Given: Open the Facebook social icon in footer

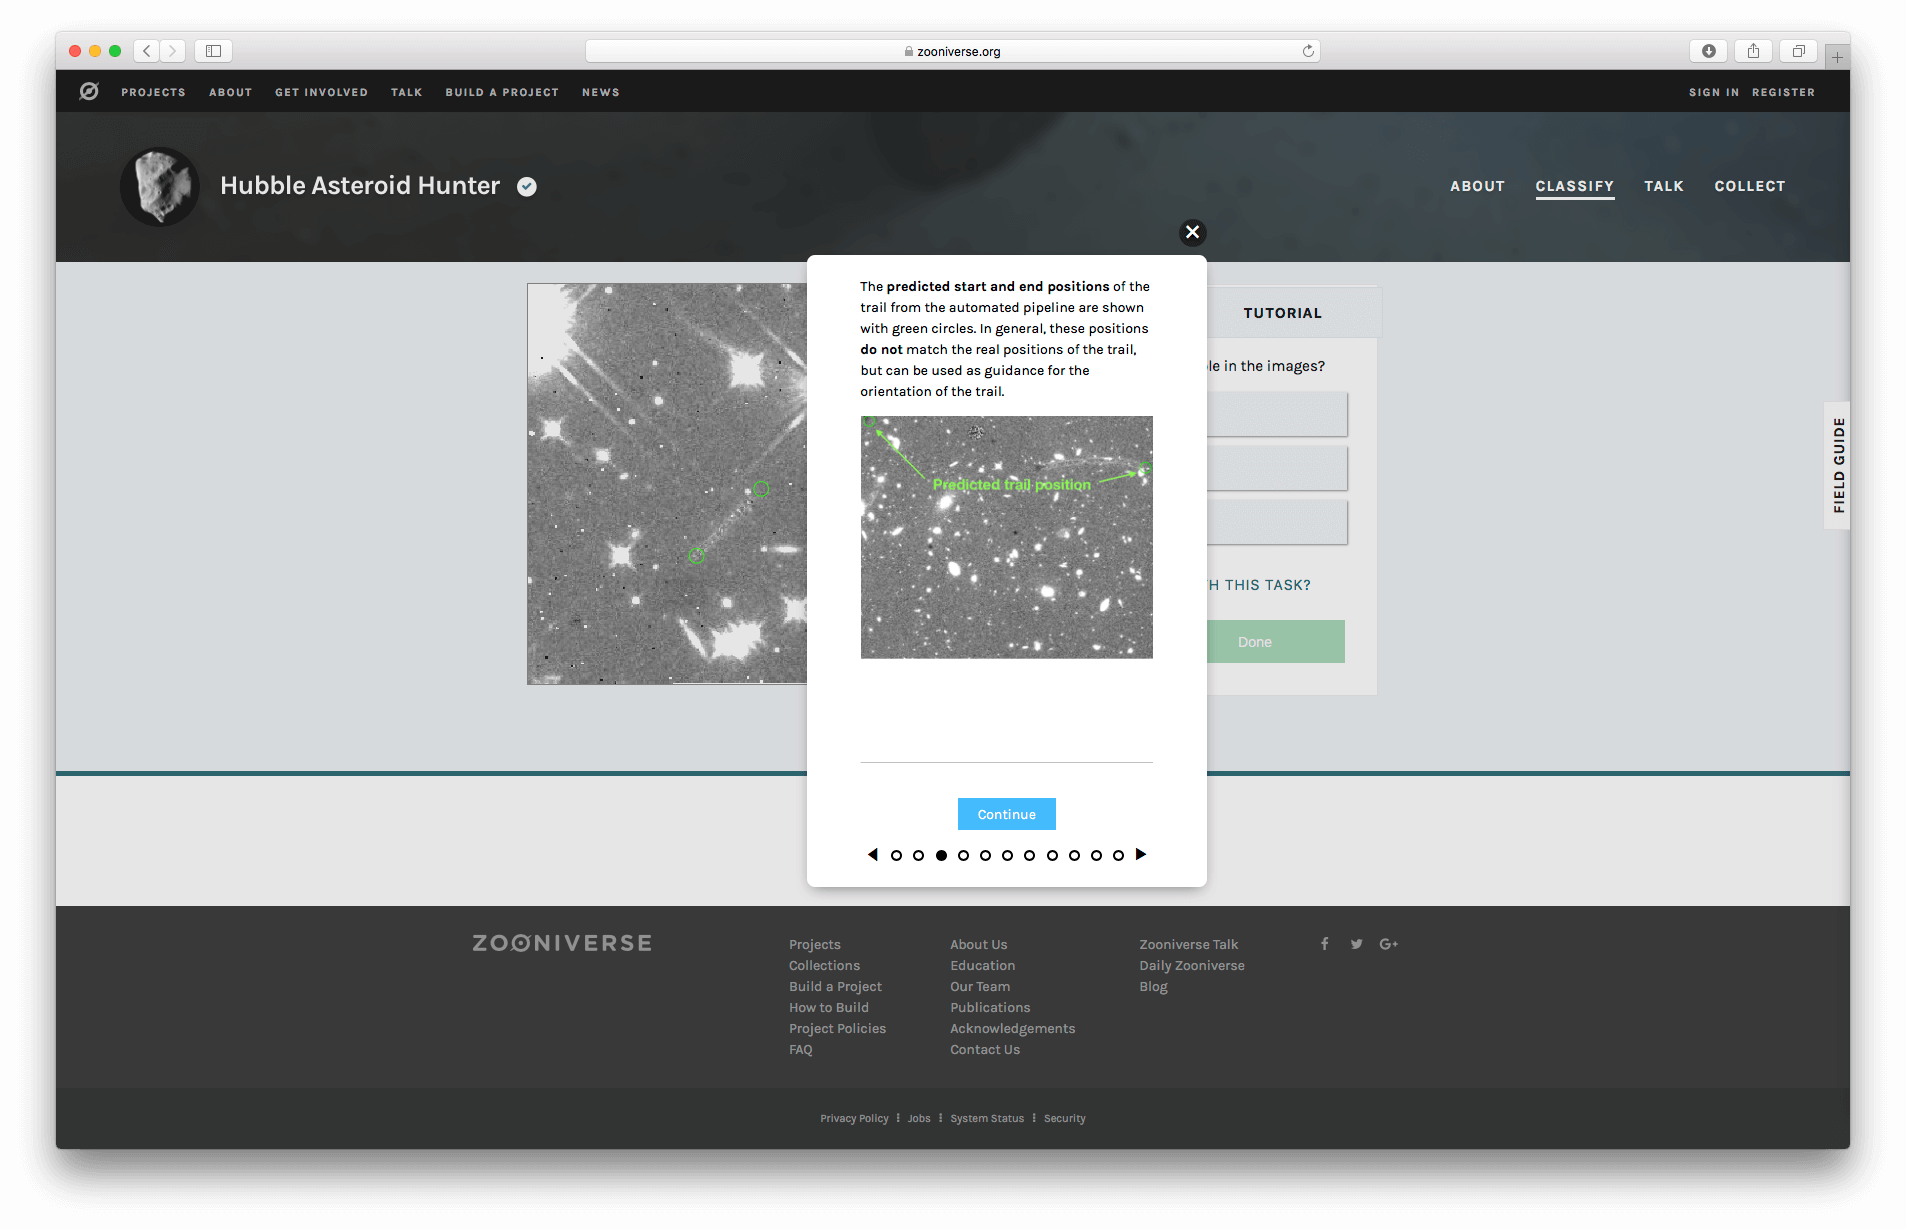Looking at the screenshot, I should tap(1325, 944).
